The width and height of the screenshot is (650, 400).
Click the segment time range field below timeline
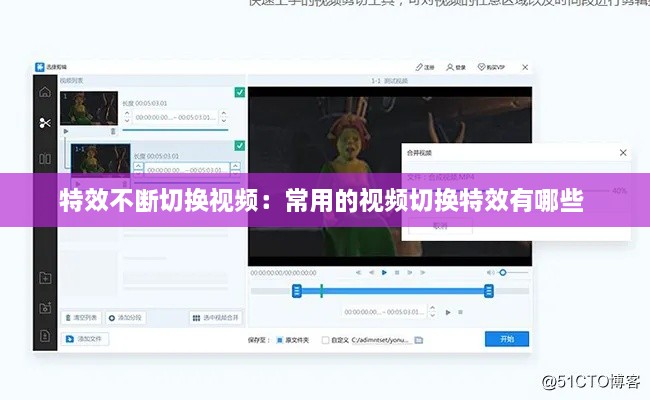[x=384, y=312]
